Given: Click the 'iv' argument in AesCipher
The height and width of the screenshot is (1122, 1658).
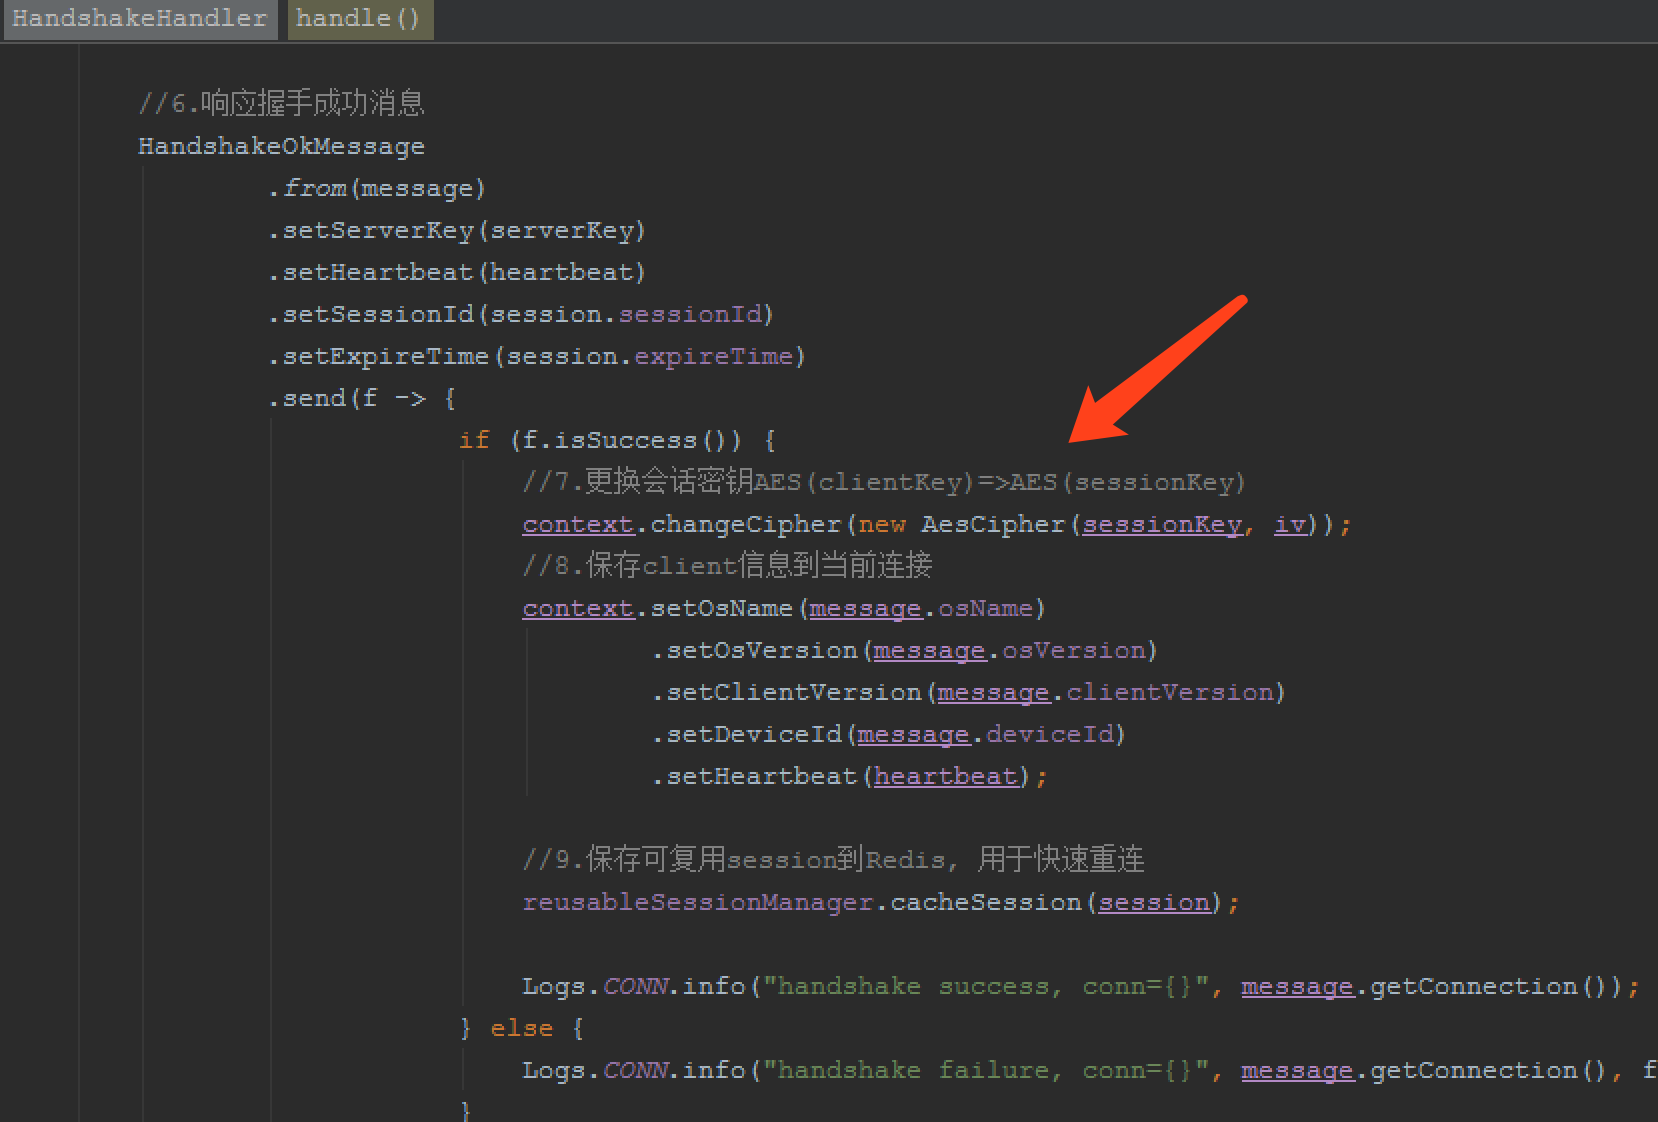Looking at the screenshot, I should click(x=1290, y=524).
